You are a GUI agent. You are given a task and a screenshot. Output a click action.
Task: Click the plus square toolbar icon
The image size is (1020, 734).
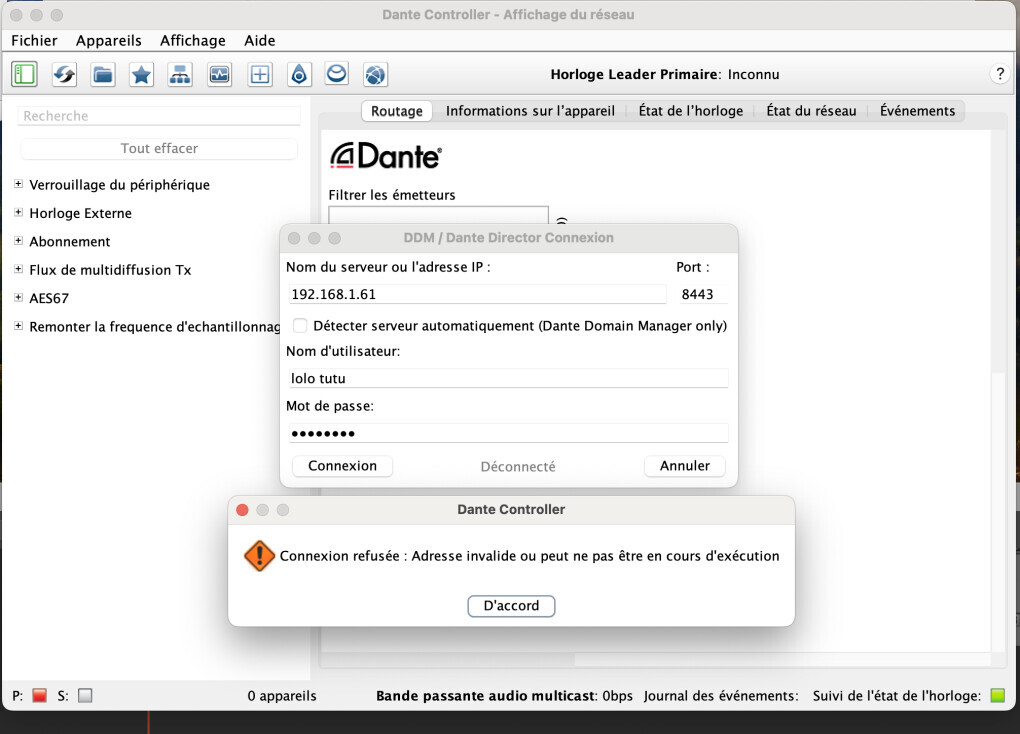click(x=260, y=74)
